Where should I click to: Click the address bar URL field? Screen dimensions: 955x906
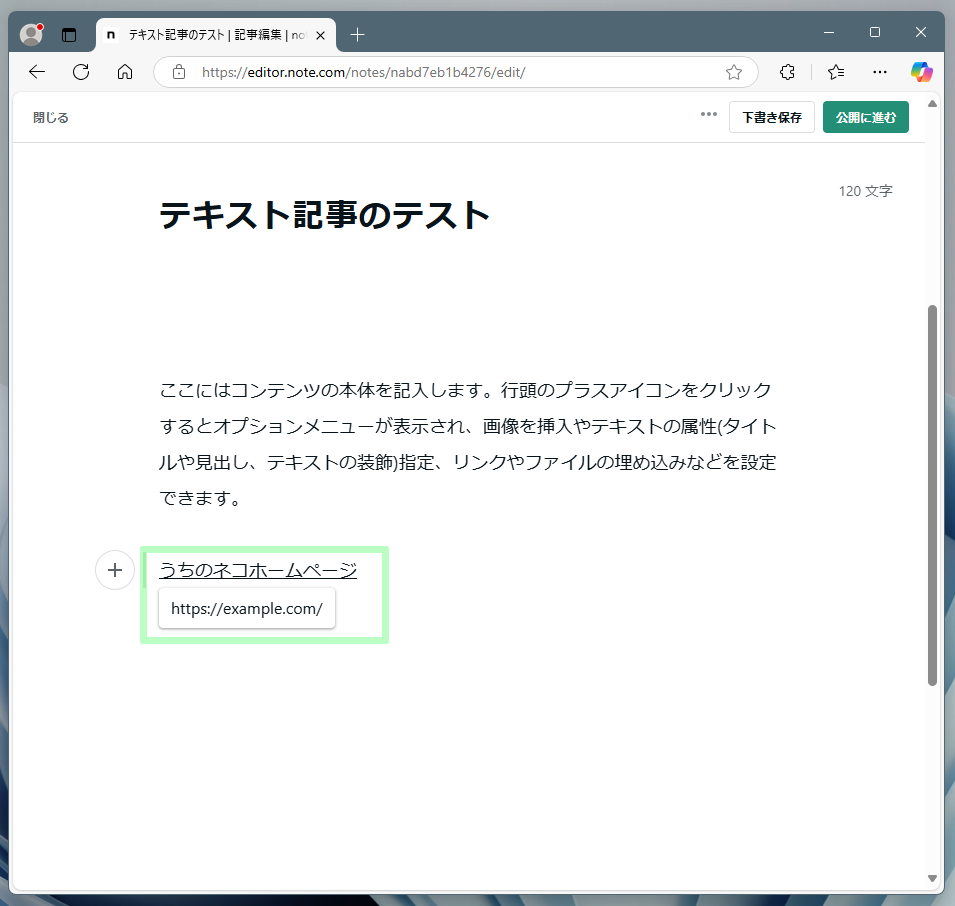tap(456, 72)
